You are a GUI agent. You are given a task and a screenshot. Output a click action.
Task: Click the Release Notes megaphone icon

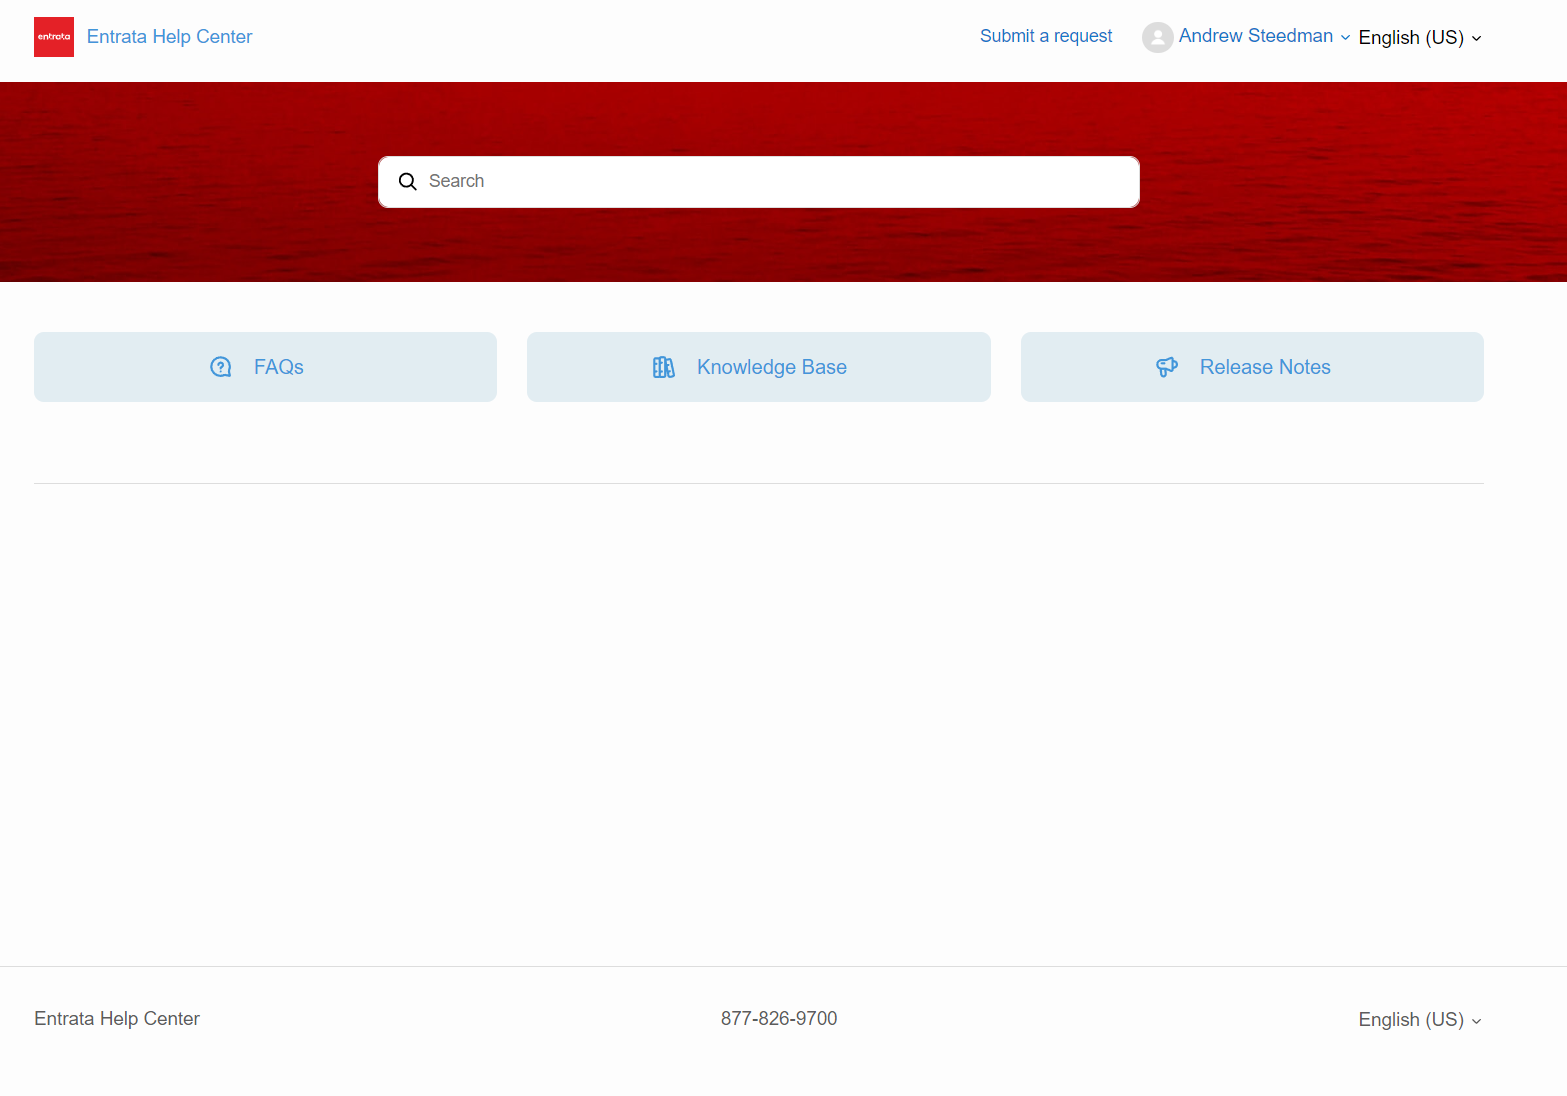pos(1167,367)
